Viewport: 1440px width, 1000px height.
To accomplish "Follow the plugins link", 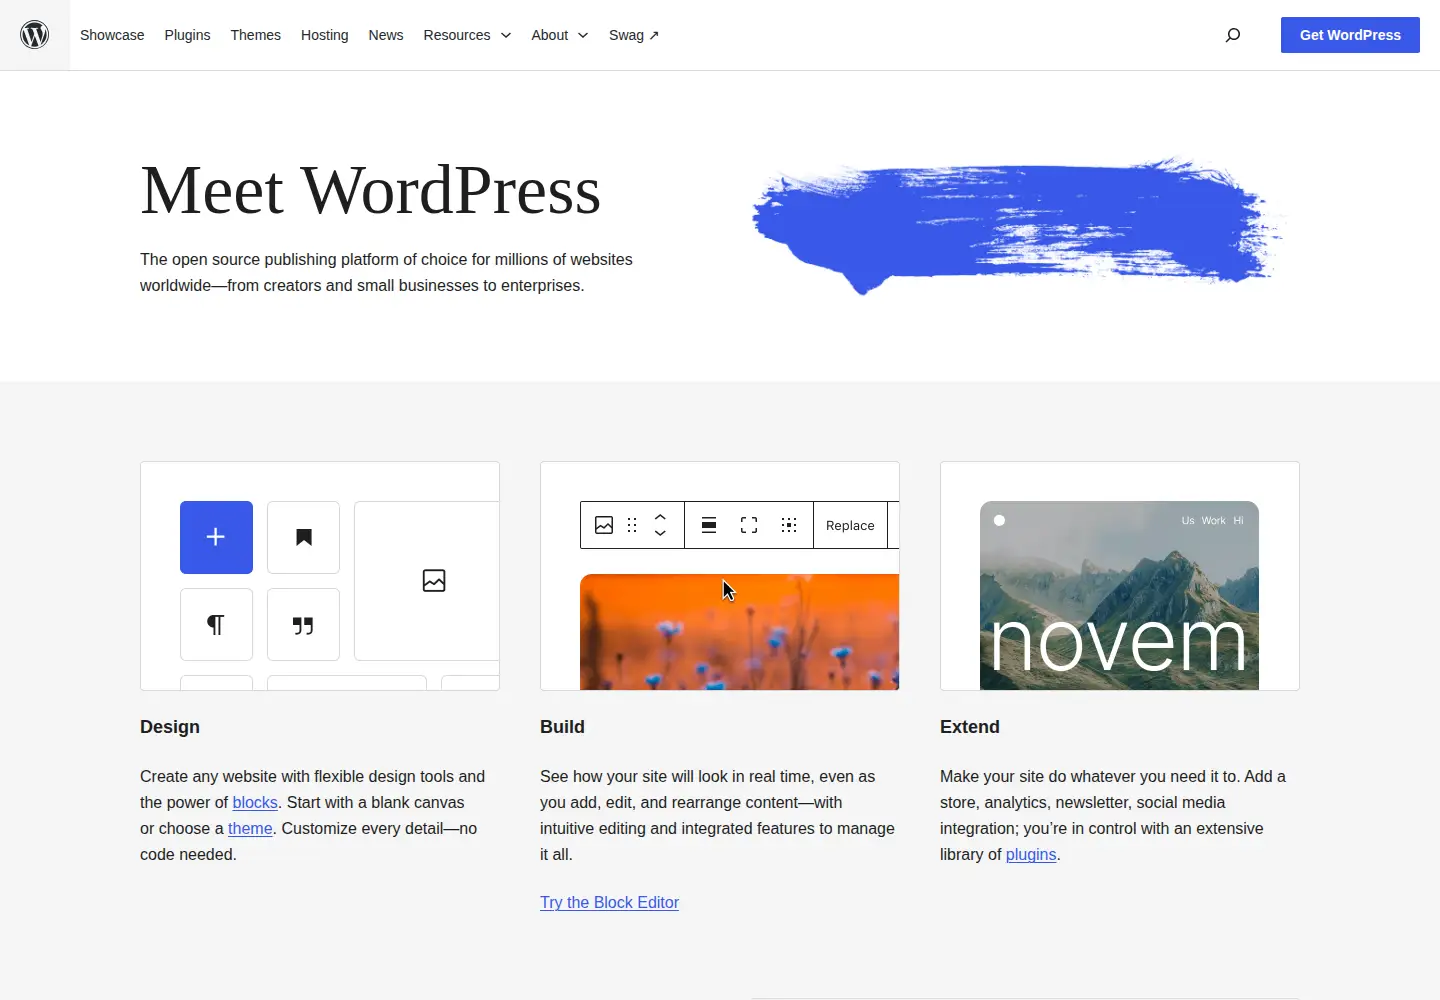I will 1031,854.
